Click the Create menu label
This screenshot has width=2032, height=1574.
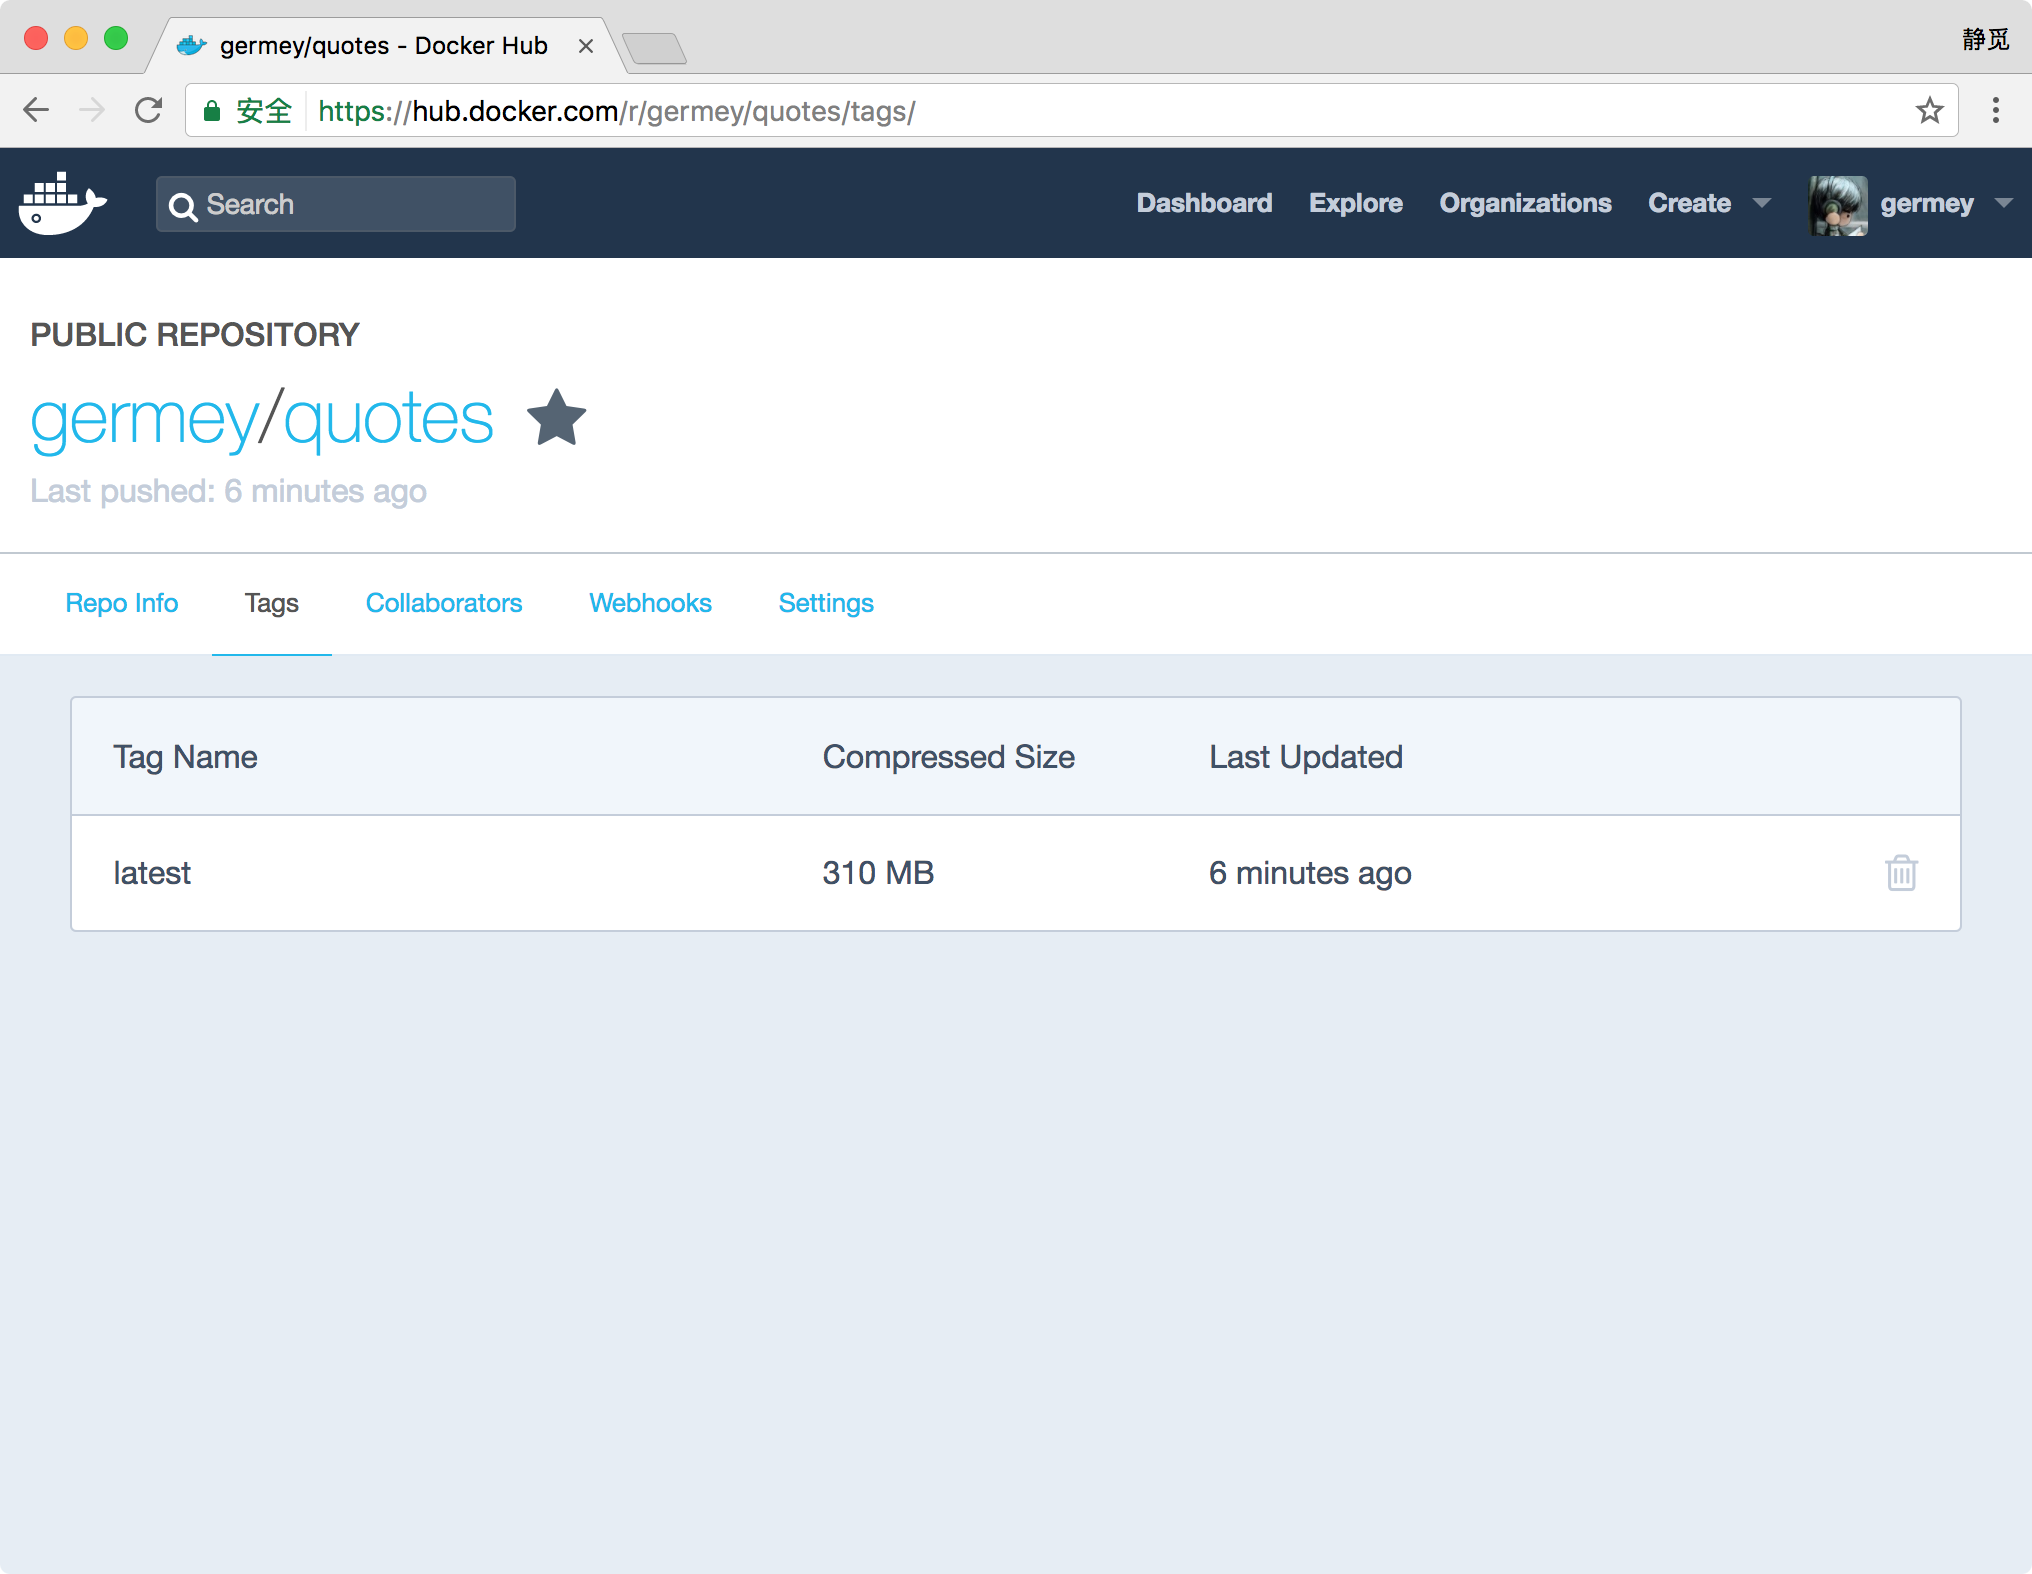1689,203
